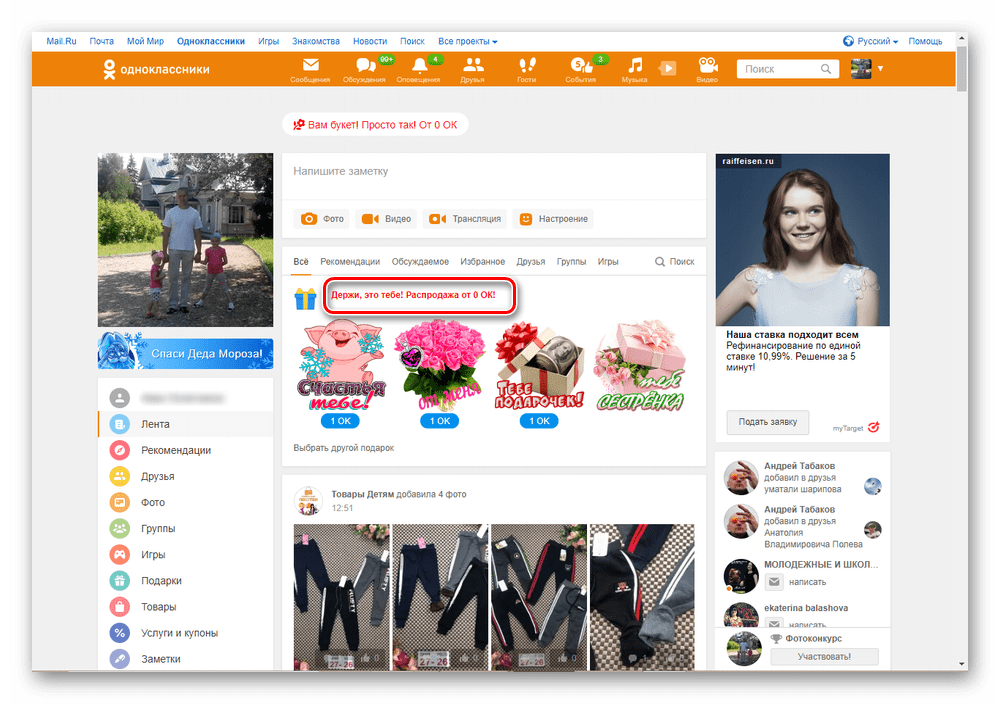The height and width of the screenshot is (704, 1000).
Task: Check Оповещения notifications with badge 4
Action: (419, 68)
